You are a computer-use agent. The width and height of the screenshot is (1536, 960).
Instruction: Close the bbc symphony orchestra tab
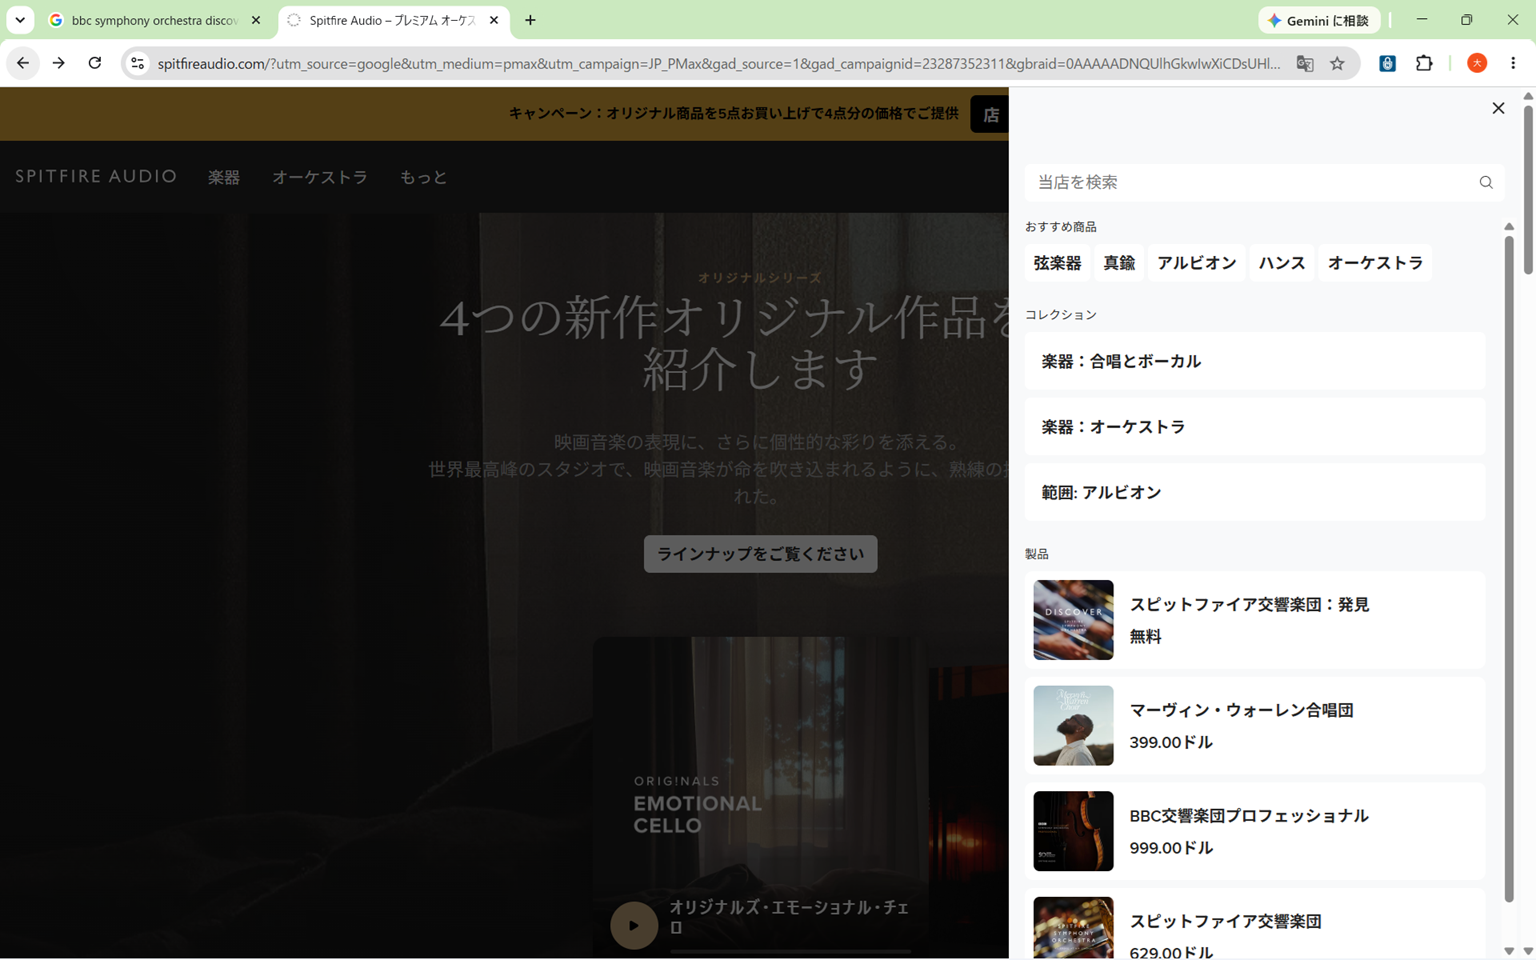[x=256, y=20]
